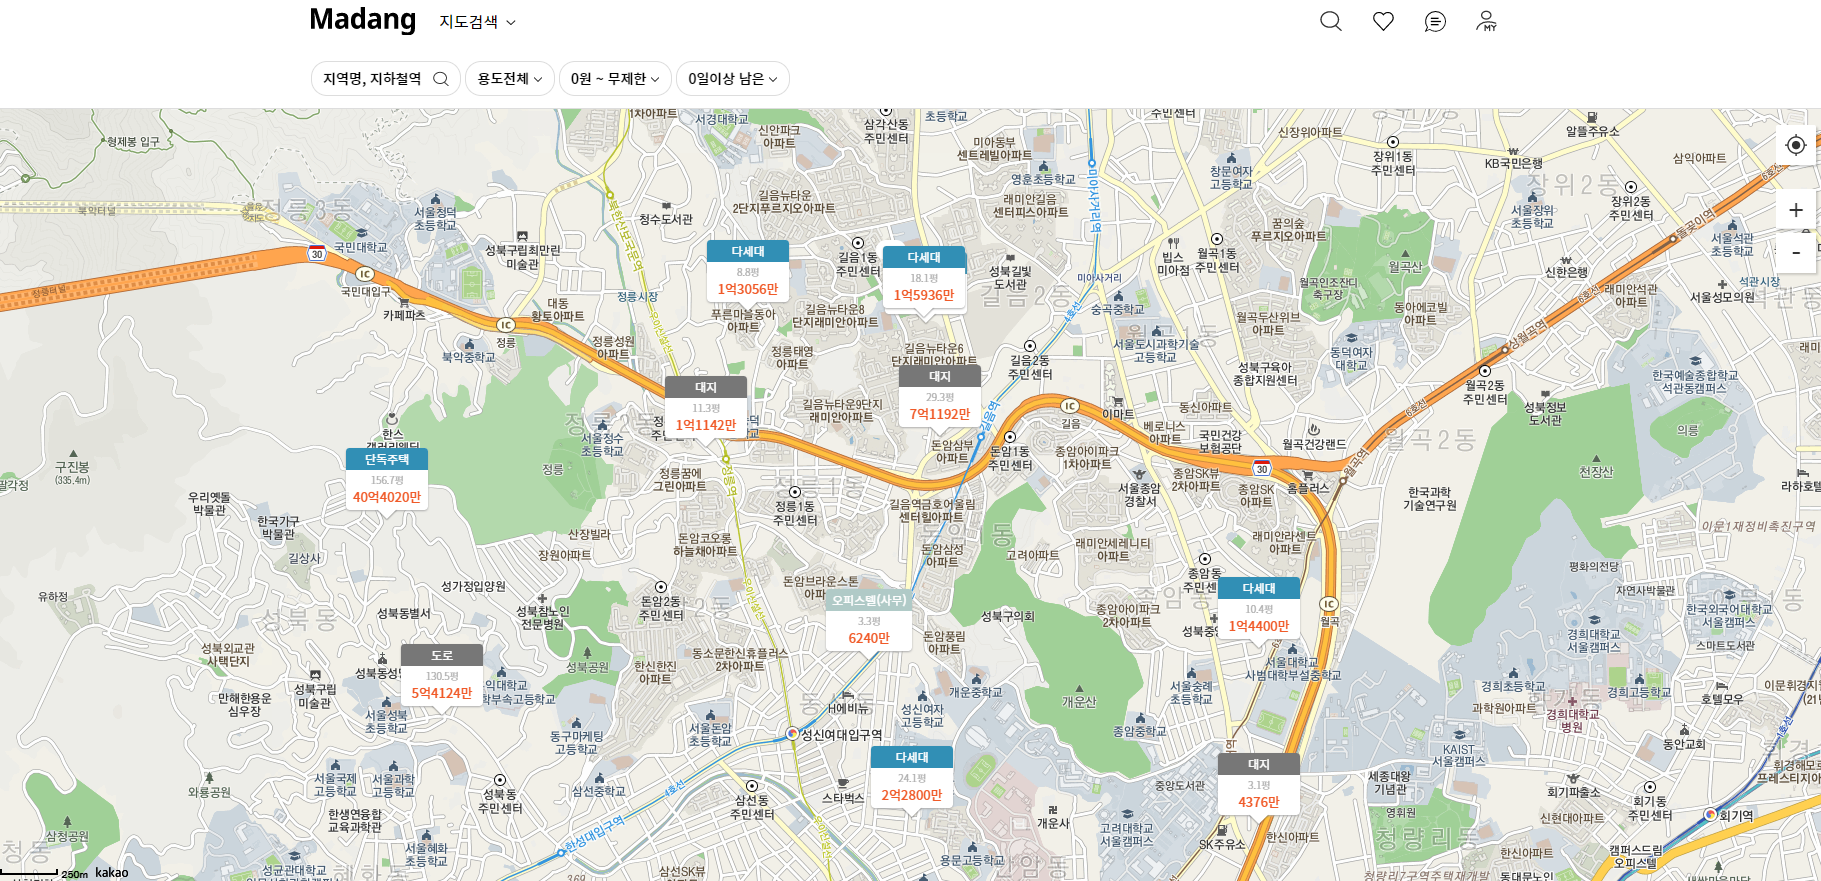Open the 다세대 1억4400만 listing marker
The height and width of the screenshot is (881, 1821).
tap(1259, 609)
